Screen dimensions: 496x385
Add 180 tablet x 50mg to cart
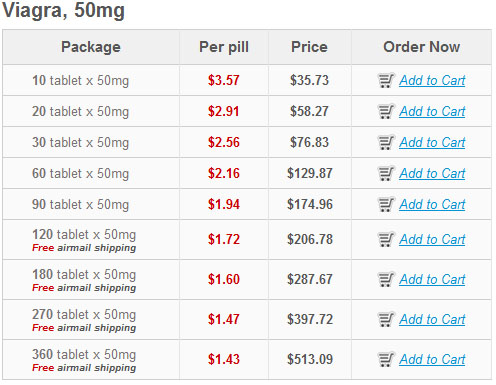(432, 279)
